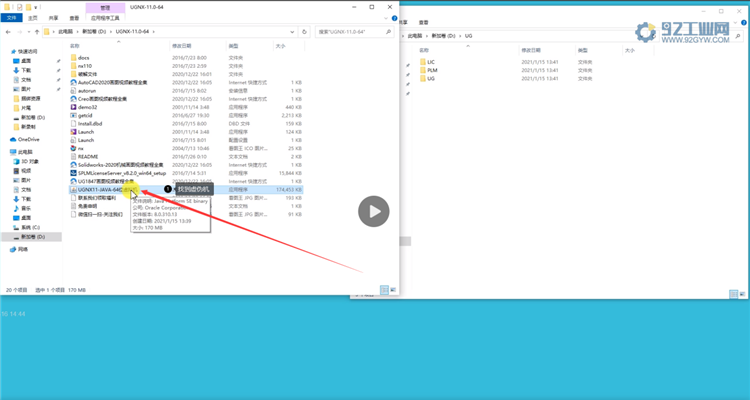Open the PLM folder in UG window

pos(429,70)
